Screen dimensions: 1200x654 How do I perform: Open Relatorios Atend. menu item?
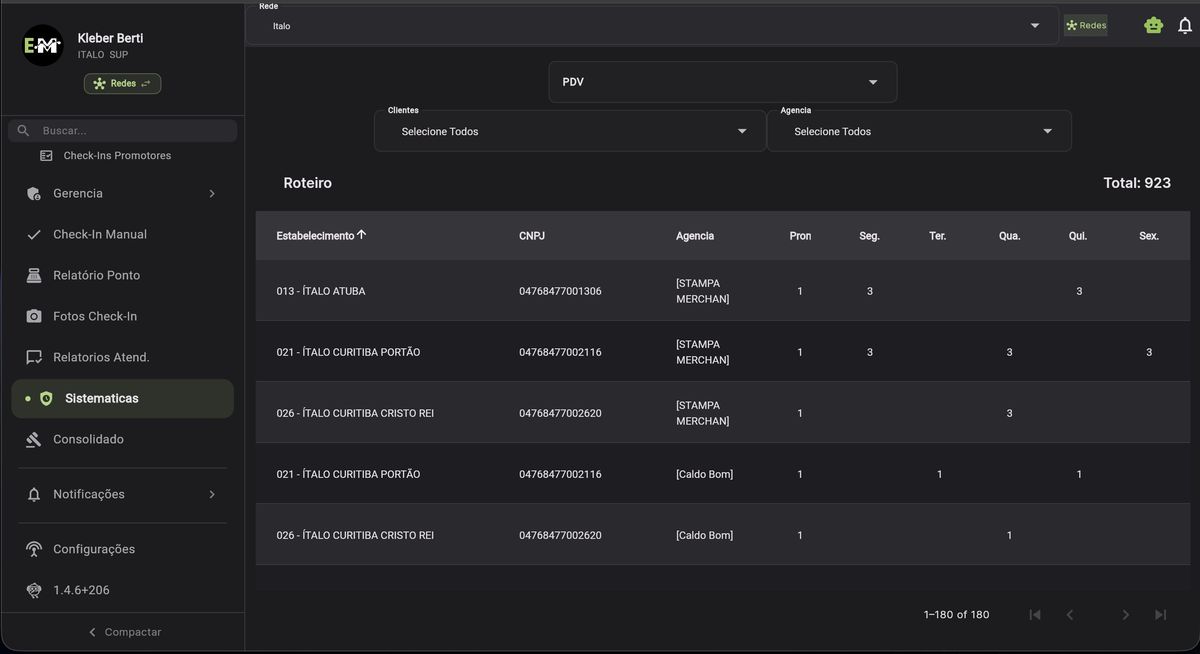coord(101,357)
